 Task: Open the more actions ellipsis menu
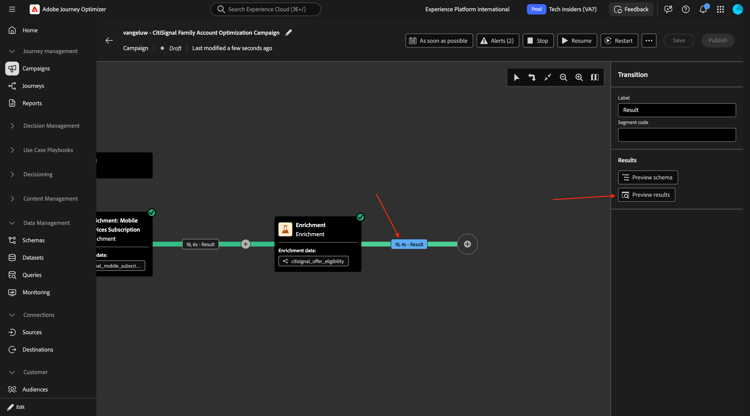click(649, 41)
